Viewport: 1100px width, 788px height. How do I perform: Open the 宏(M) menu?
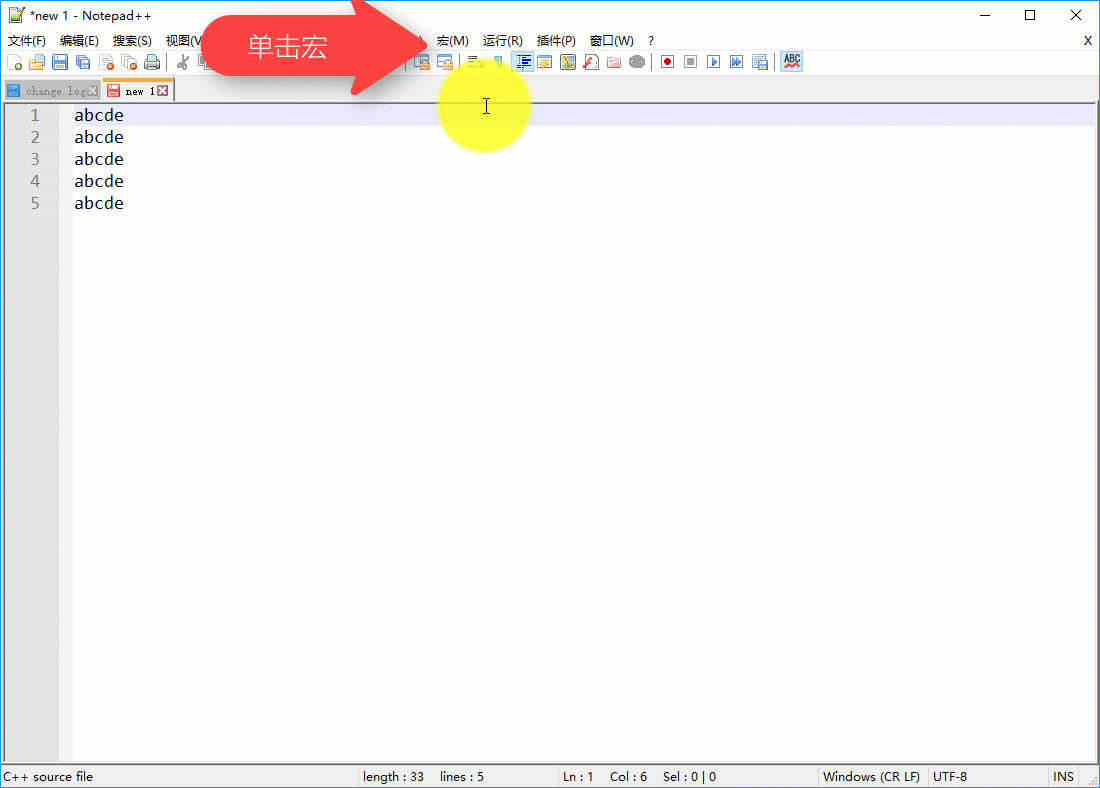click(x=452, y=40)
